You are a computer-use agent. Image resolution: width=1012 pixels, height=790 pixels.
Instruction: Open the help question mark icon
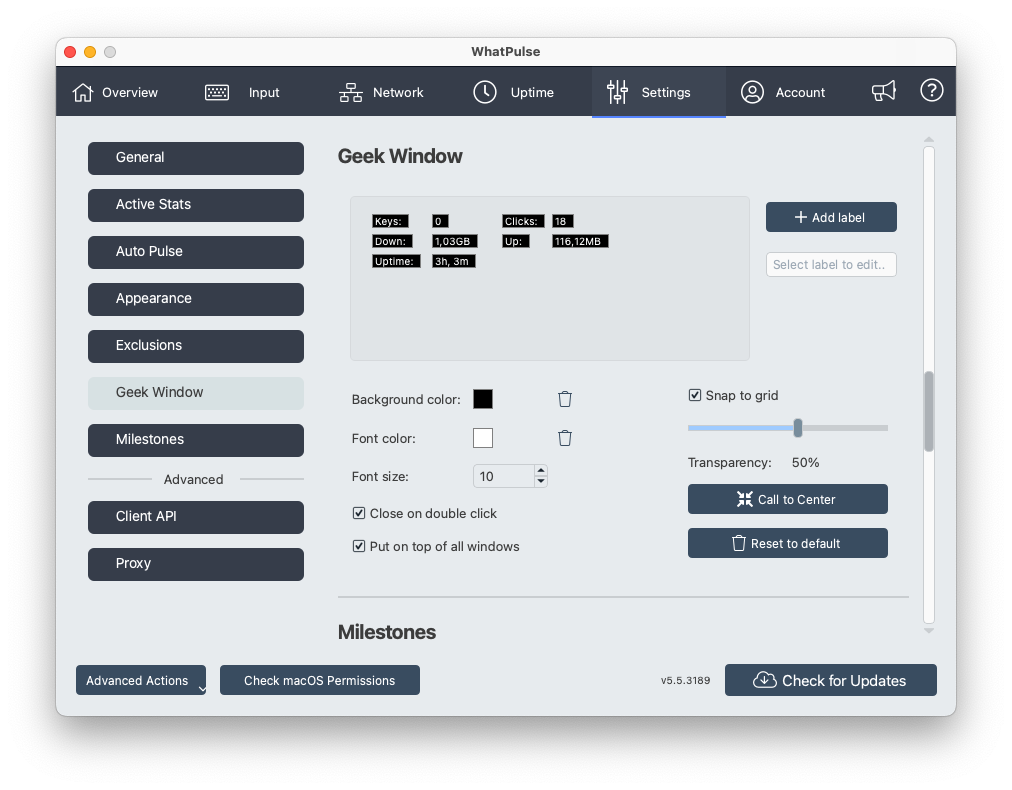pos(931,90)
